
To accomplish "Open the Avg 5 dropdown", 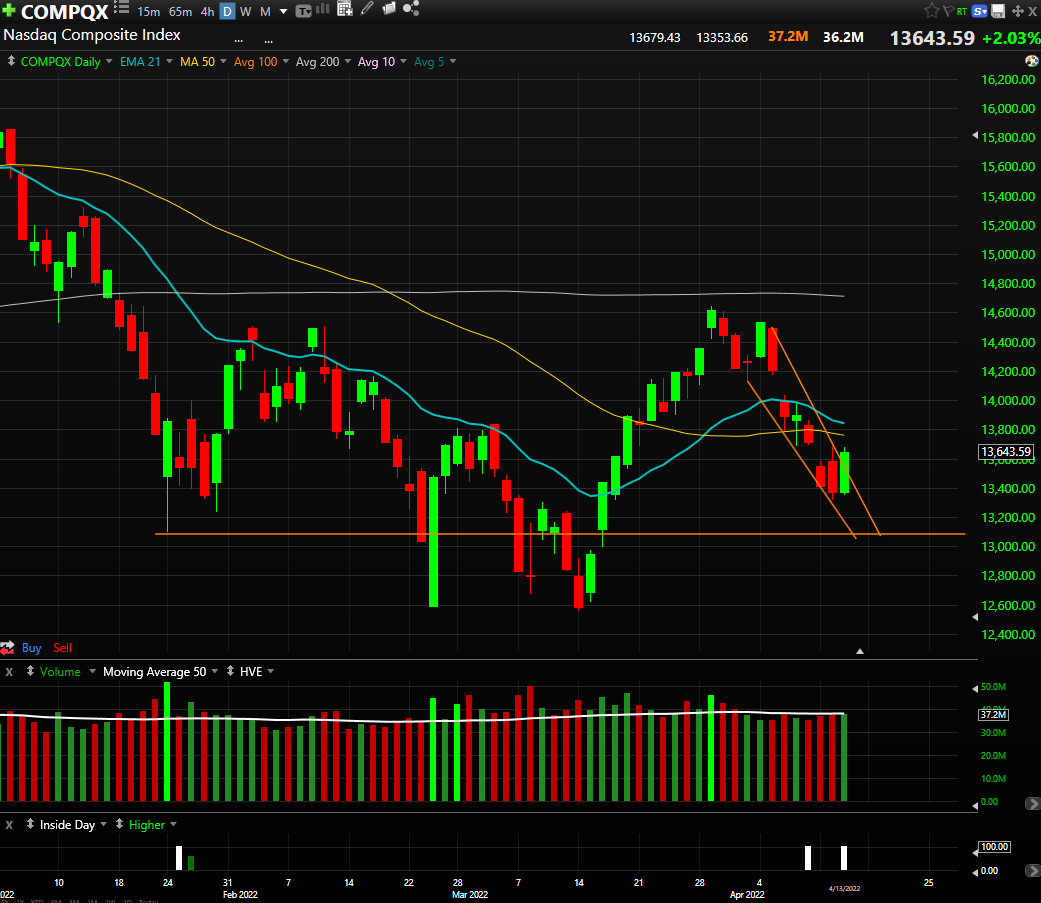I will [x=453, y=61].
